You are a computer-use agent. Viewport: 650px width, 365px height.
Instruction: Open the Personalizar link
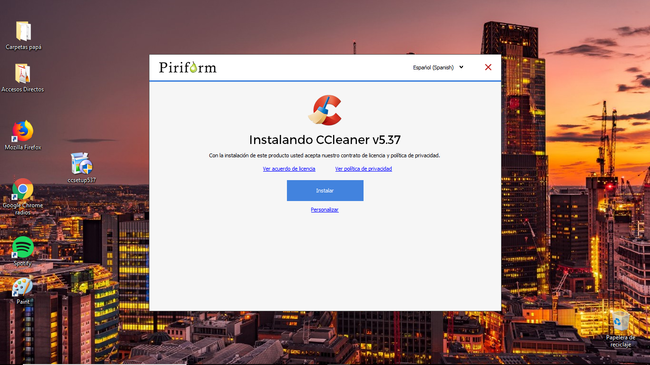pyautogui.click(x=325, y=210)
